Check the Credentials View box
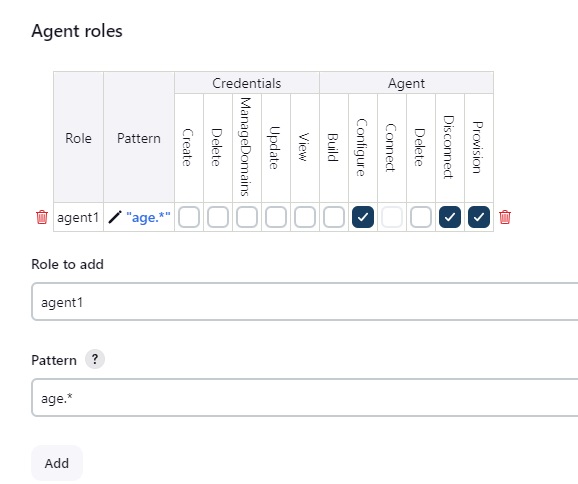Viewport: 578px width, 484px height. tap(305, 217)
